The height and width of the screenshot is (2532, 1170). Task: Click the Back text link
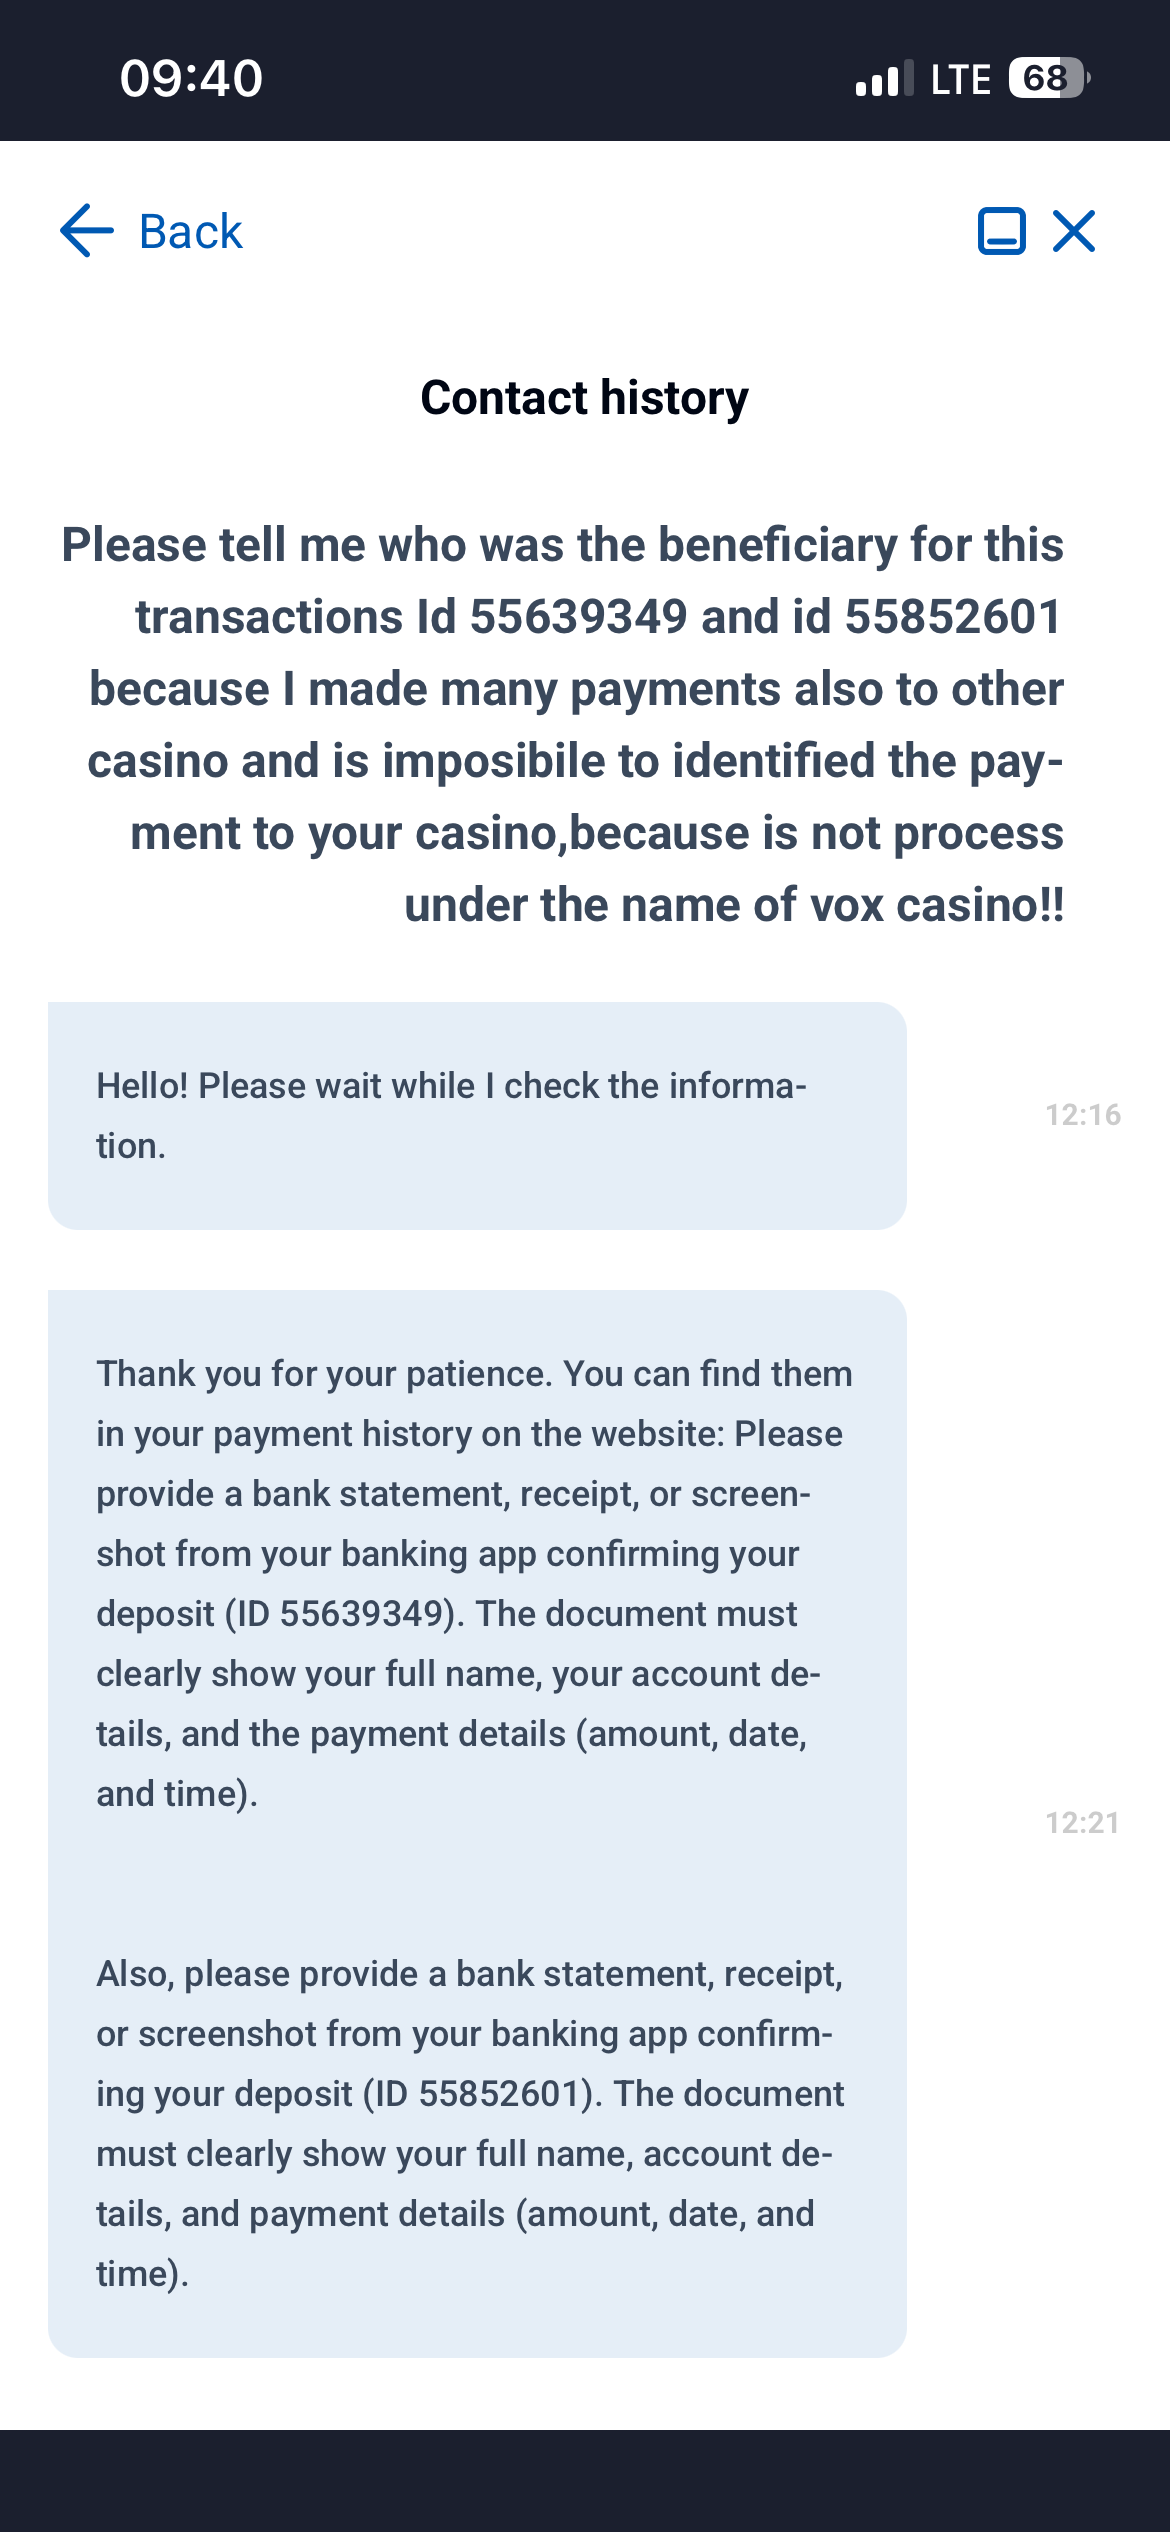pos(190,232)
